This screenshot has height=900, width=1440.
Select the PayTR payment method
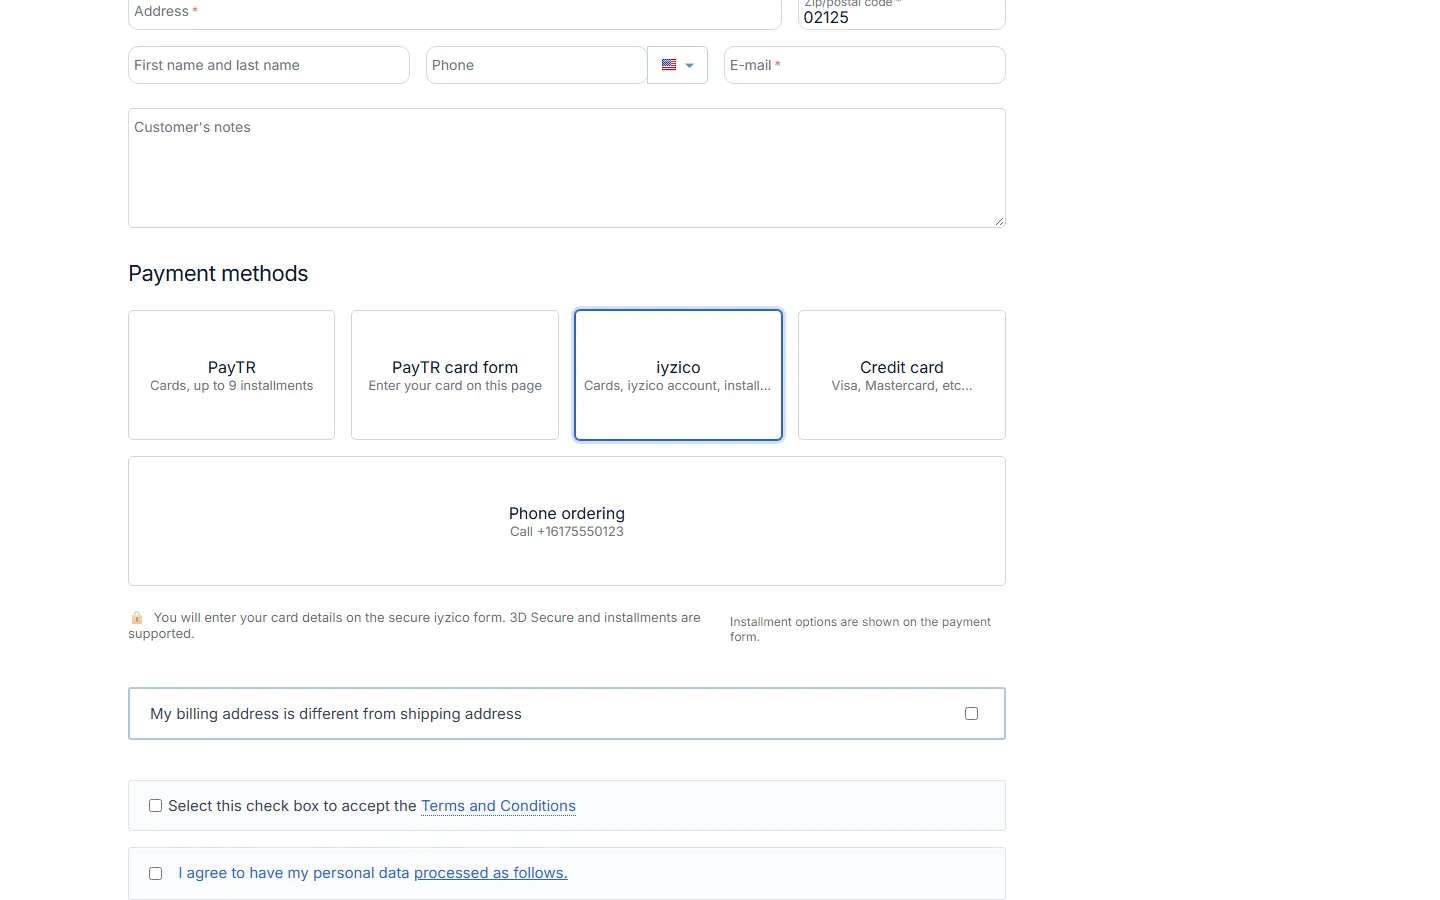click(231, 375)
